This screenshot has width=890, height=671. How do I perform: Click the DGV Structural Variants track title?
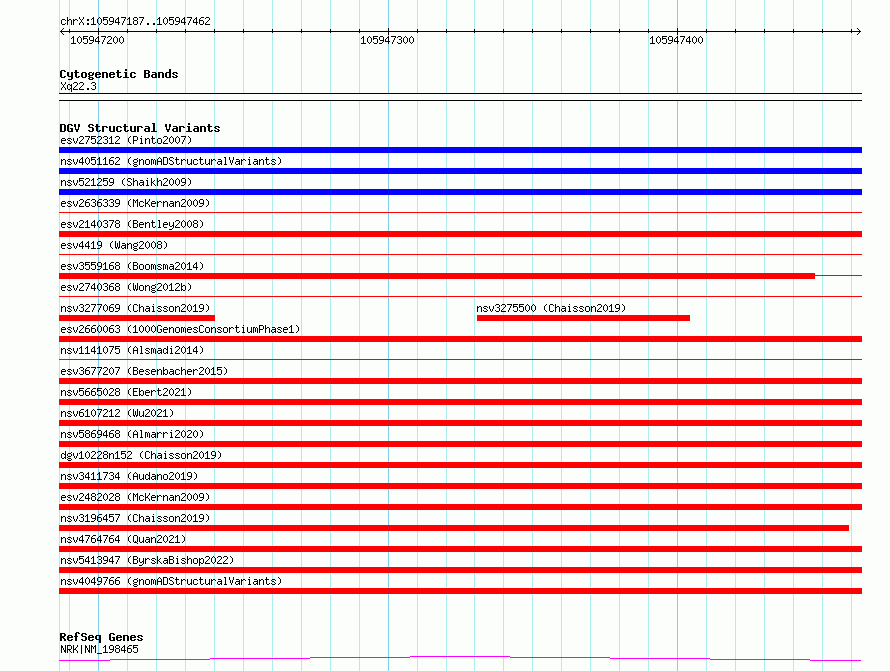(140, 128)
